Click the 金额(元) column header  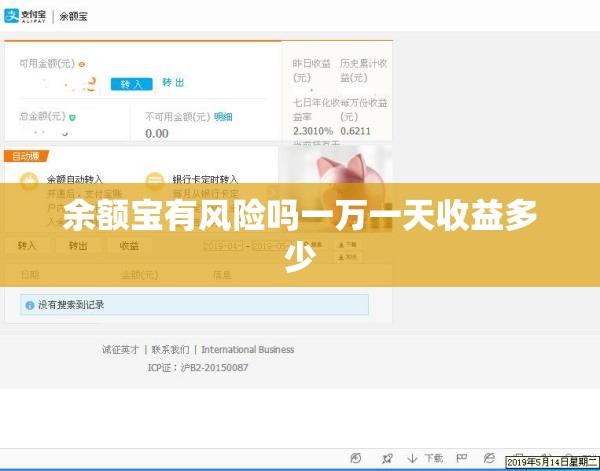(140, 275)
